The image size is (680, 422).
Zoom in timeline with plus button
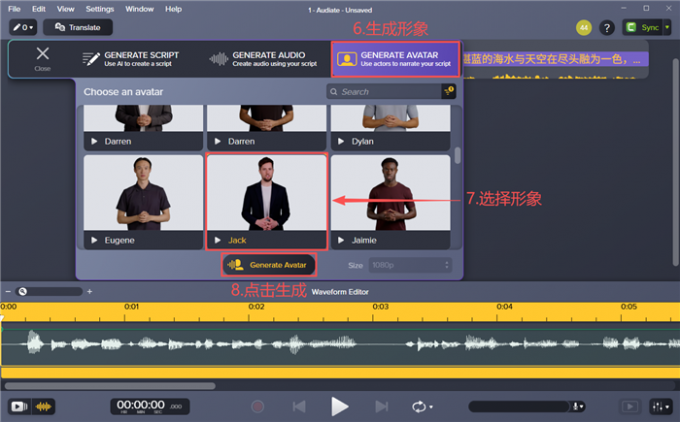[x=89, y=291]
